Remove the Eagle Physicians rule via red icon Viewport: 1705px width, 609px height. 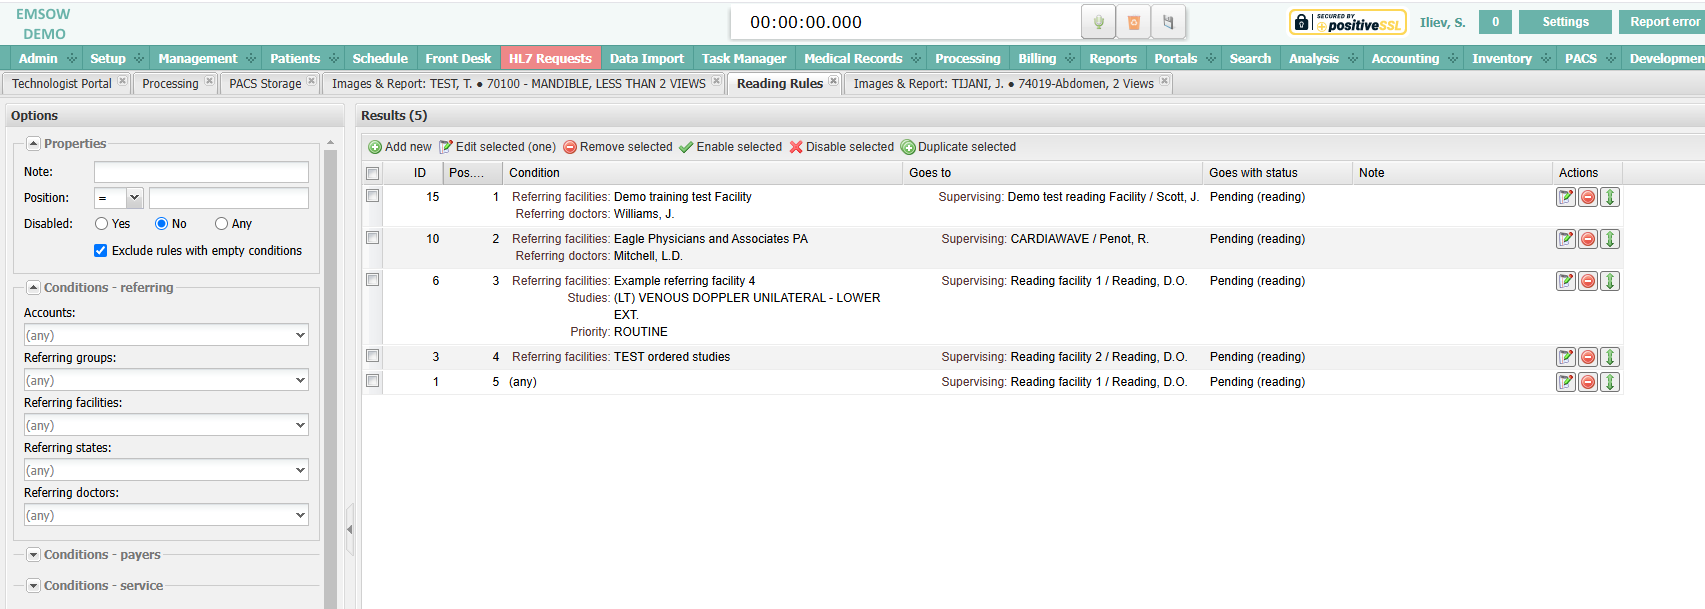point(1587,239)
